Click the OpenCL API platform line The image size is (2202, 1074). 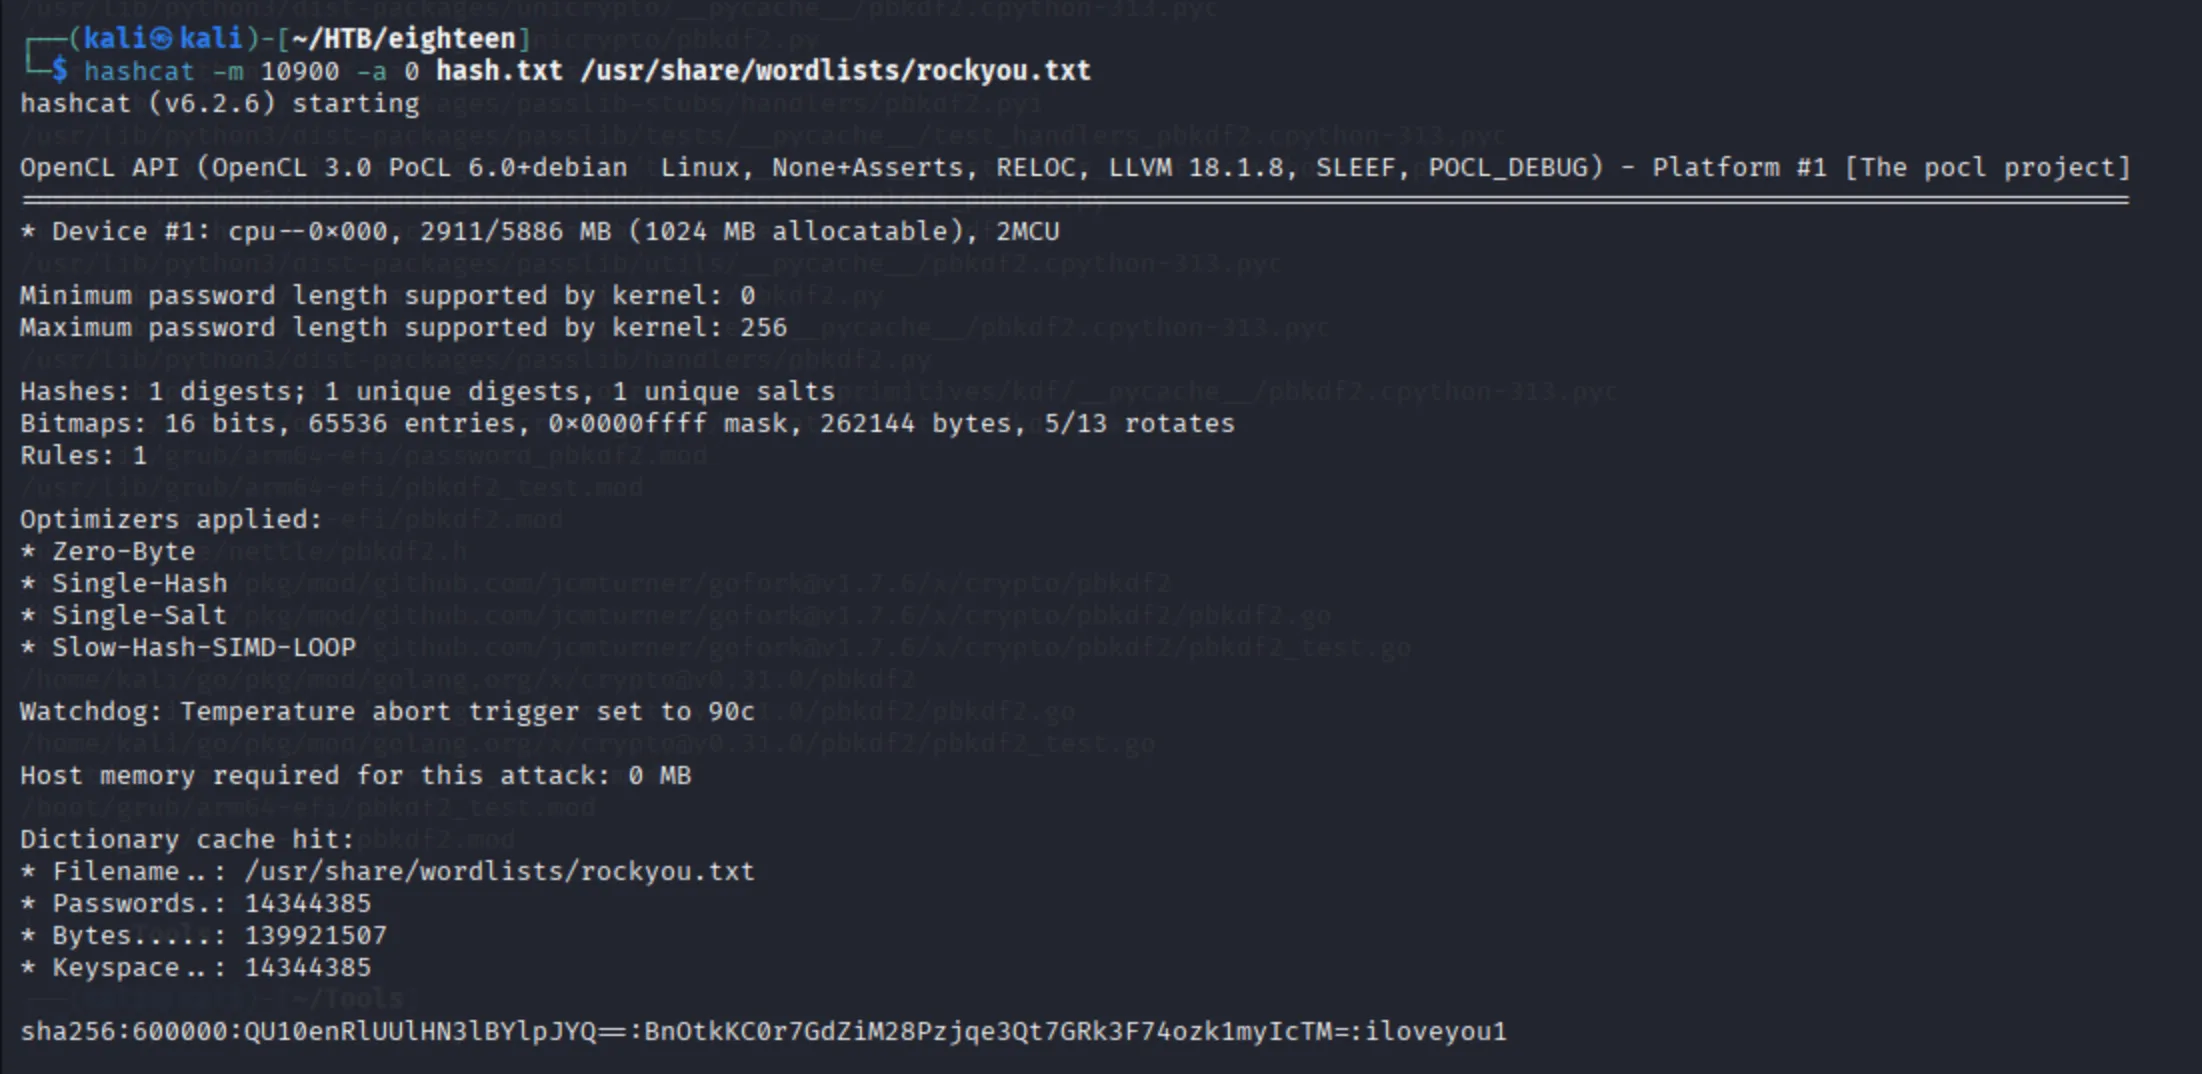[1075, 167]
